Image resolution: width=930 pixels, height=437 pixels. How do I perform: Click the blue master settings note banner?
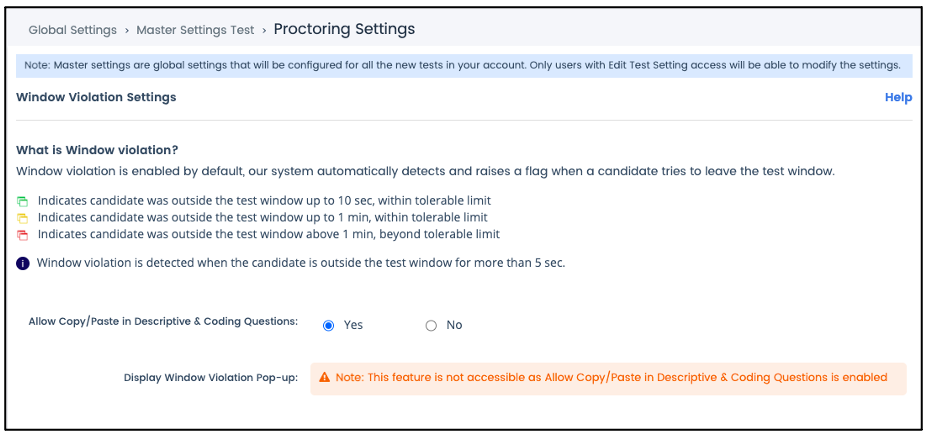[464, 65]
